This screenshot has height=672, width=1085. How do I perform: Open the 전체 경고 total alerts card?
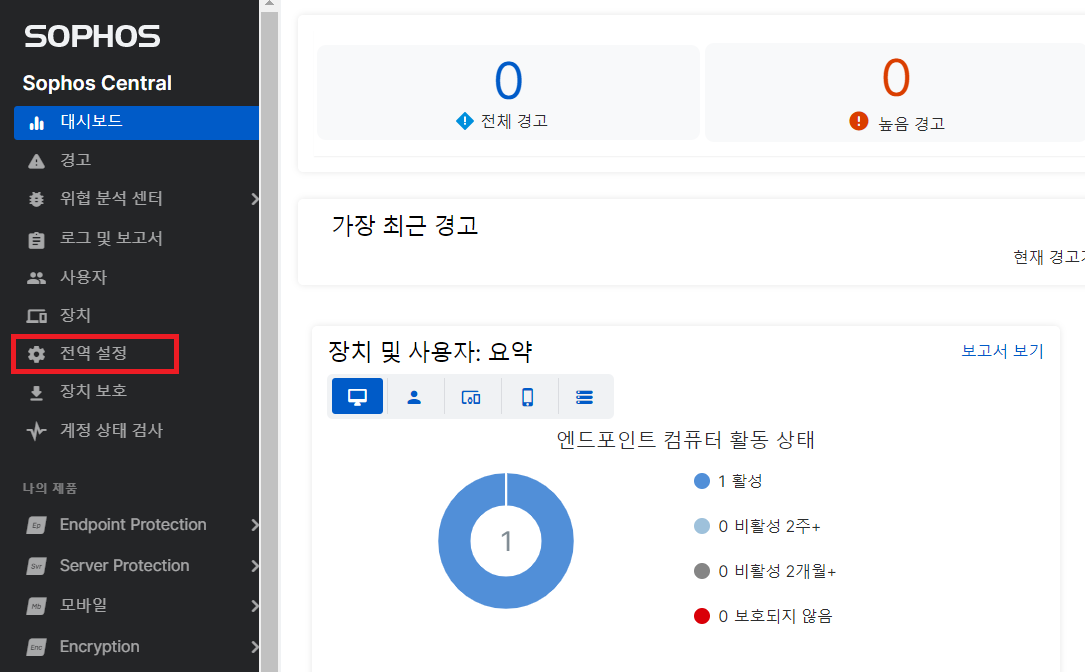pyautogui.click(x=508, y=93)
